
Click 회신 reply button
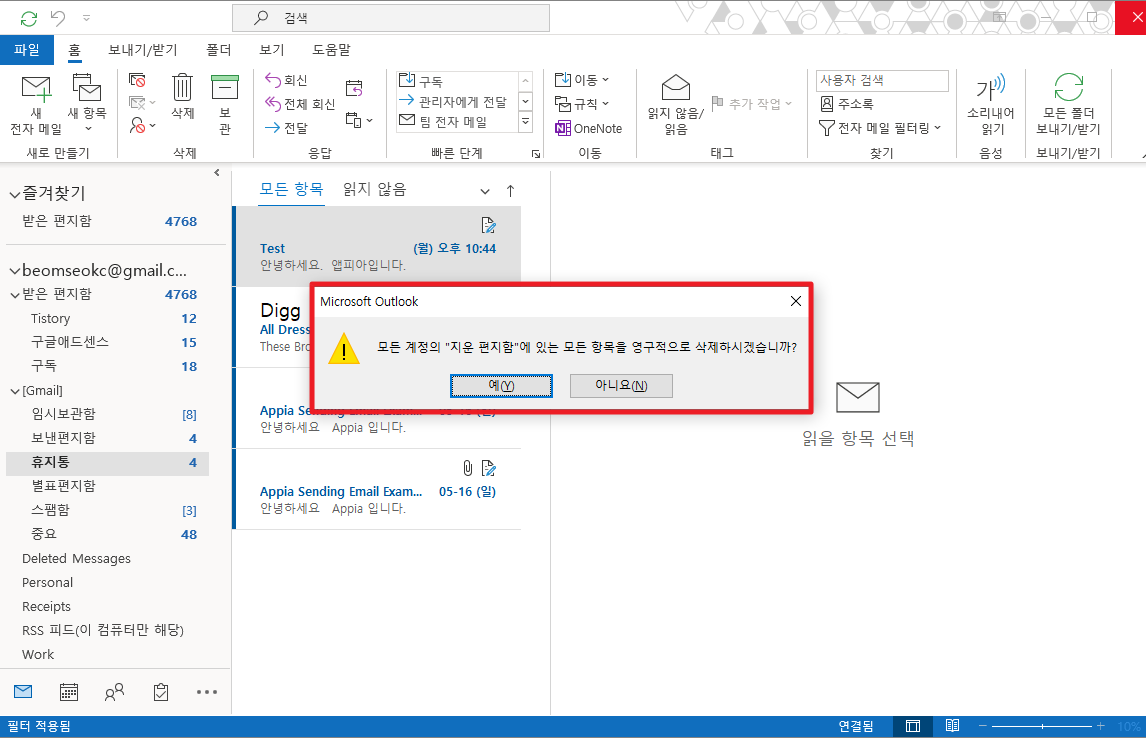click(x=286, y=80)
